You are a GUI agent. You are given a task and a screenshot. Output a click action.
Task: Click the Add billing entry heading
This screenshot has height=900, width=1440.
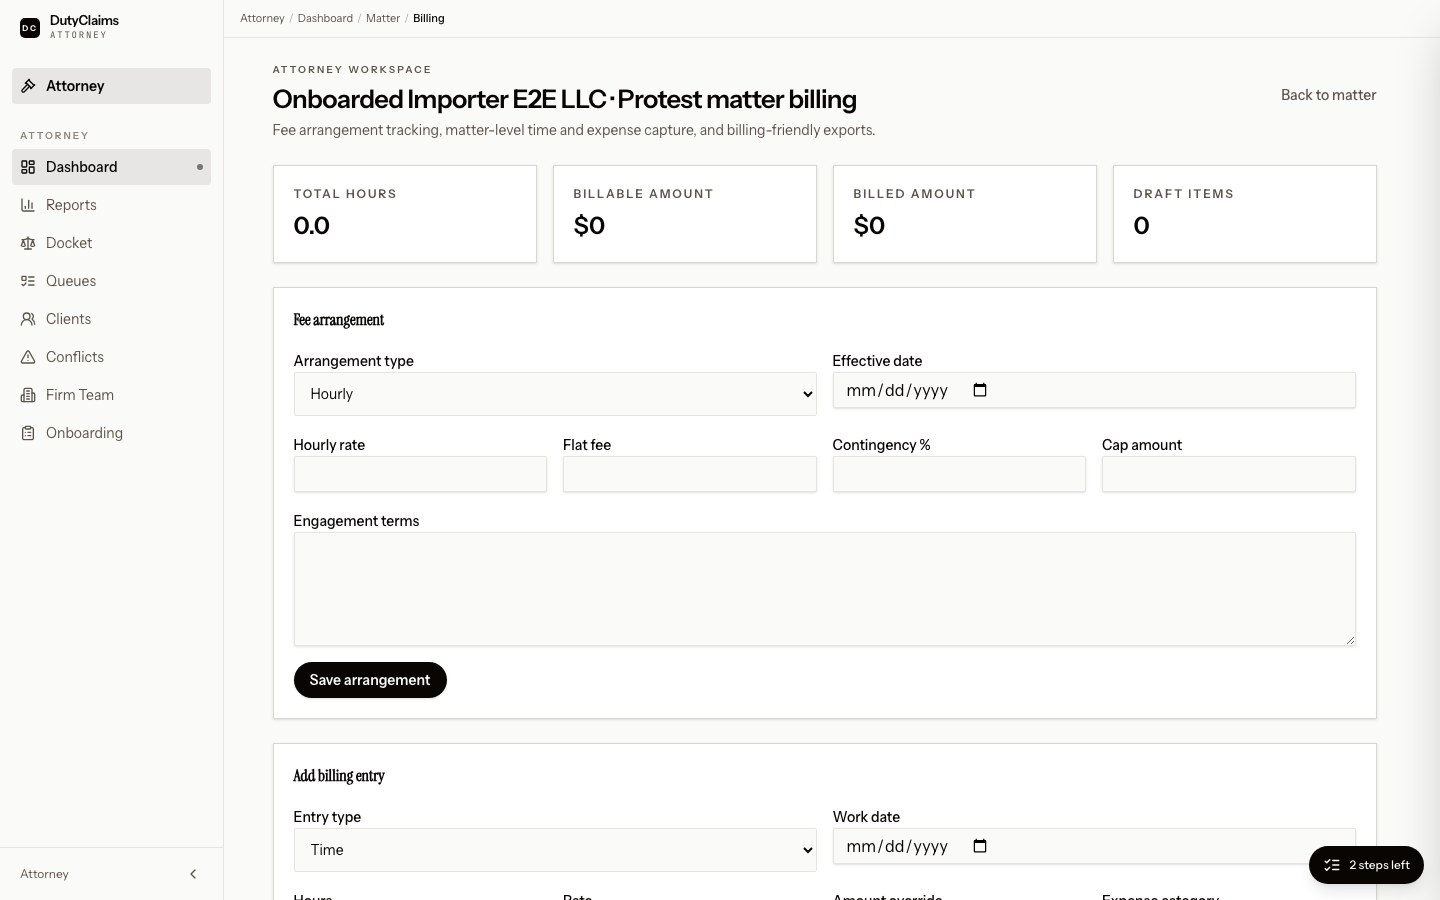click(x=339, y=776)
